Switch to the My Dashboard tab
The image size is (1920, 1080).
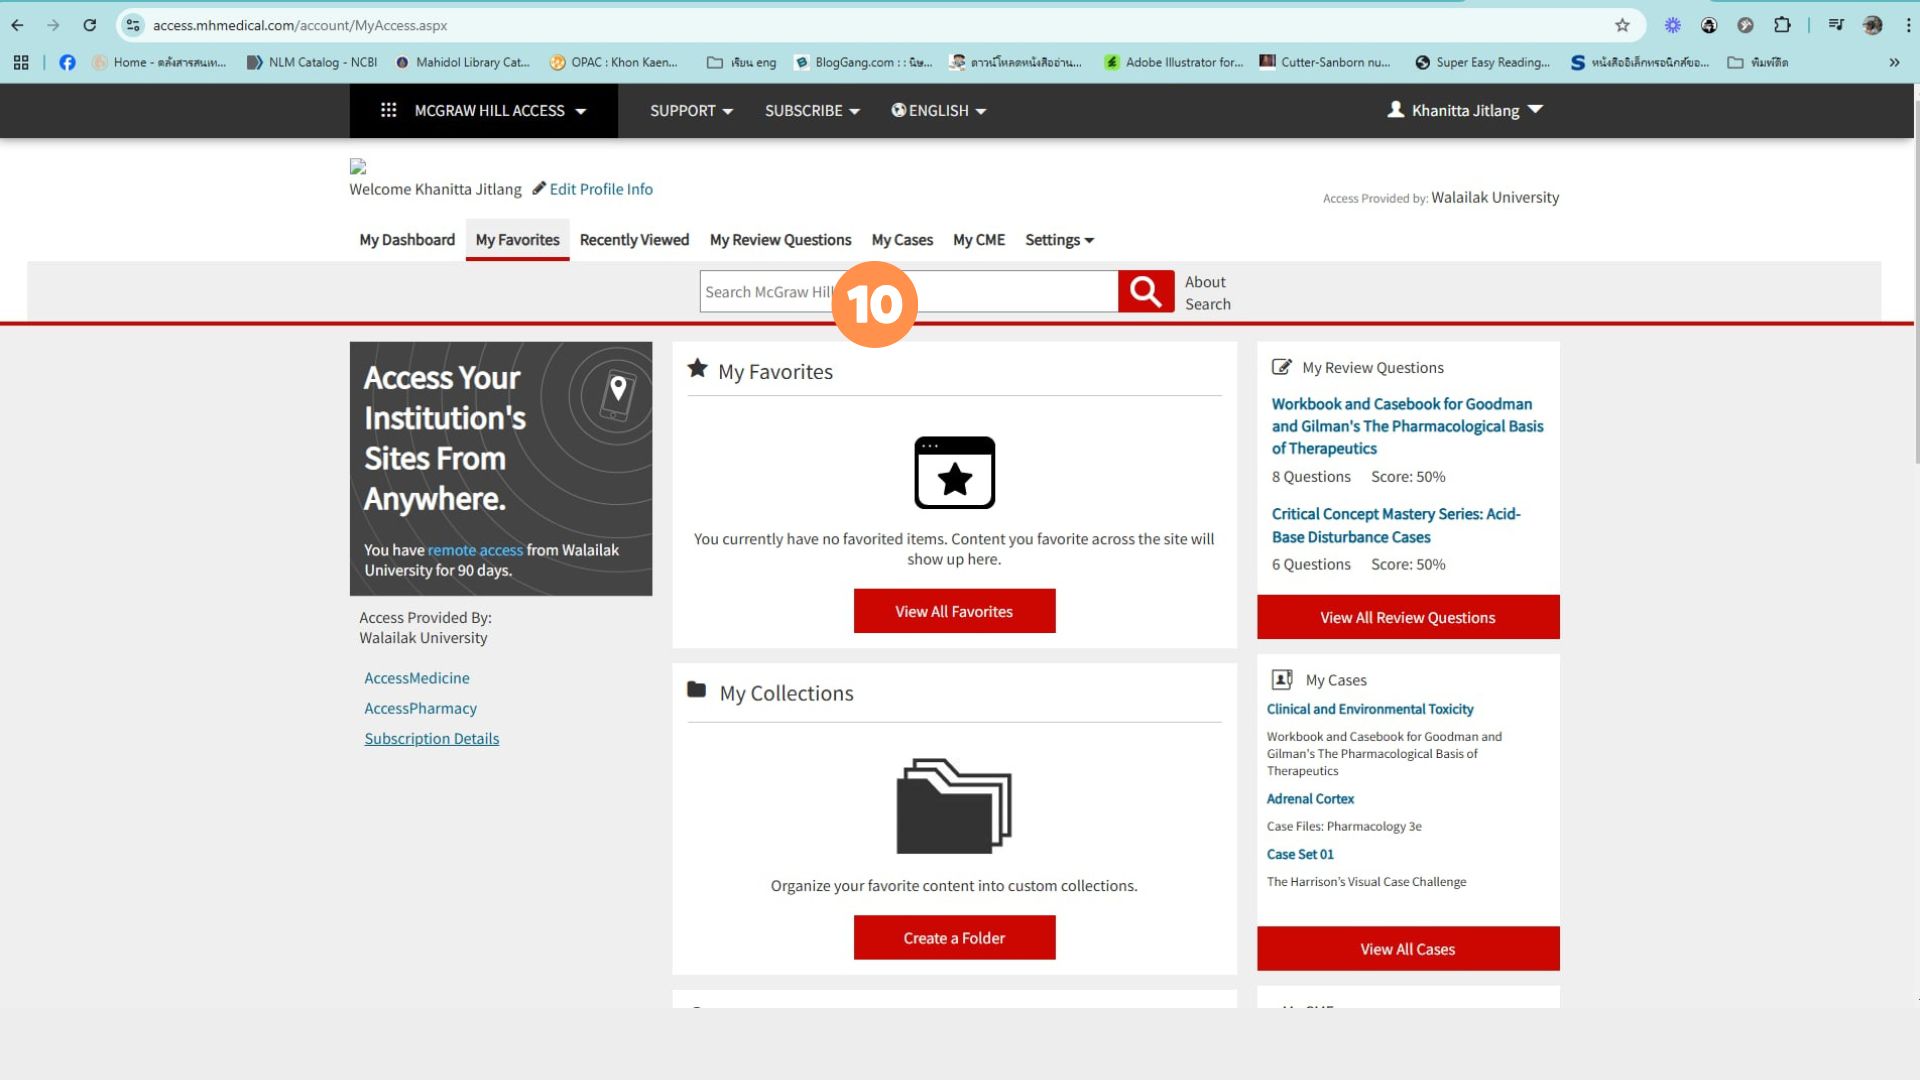[x=407, y=240]
